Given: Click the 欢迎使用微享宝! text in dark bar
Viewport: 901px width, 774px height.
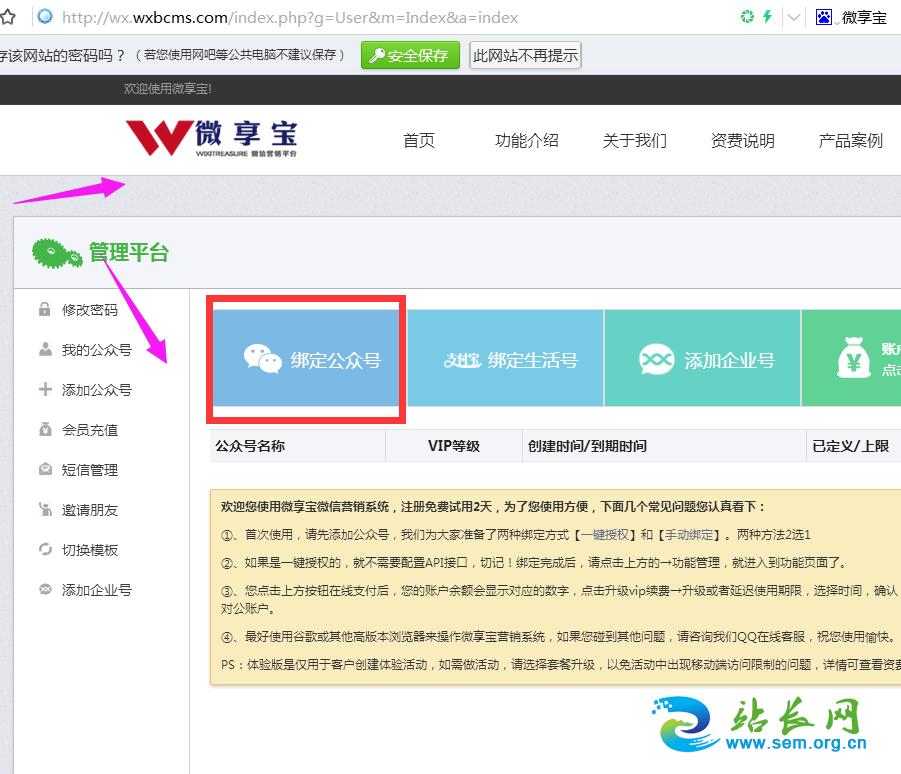Looking at the screenshot, I should [167, 89].
